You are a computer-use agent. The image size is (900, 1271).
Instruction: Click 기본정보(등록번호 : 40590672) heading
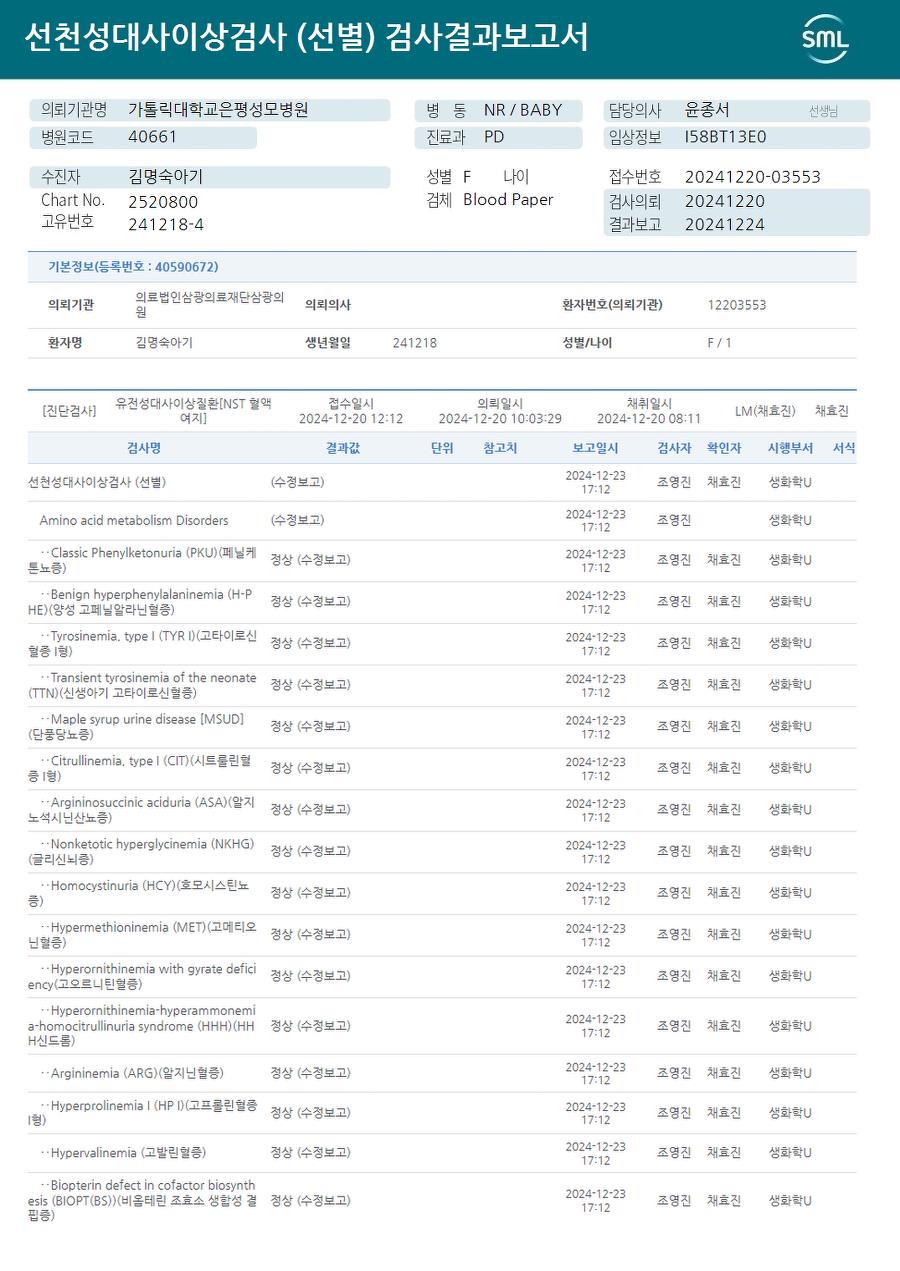pyautogui.click(x=133, y=267)
